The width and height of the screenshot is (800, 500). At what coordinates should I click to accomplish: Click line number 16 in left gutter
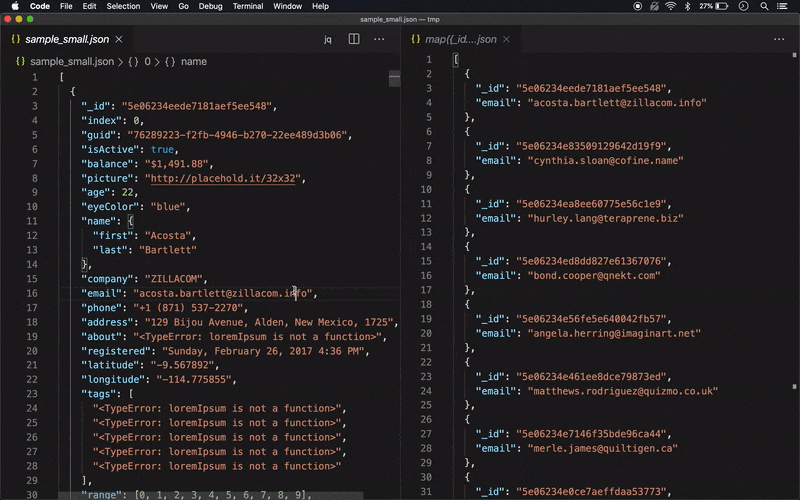(32, 293)
